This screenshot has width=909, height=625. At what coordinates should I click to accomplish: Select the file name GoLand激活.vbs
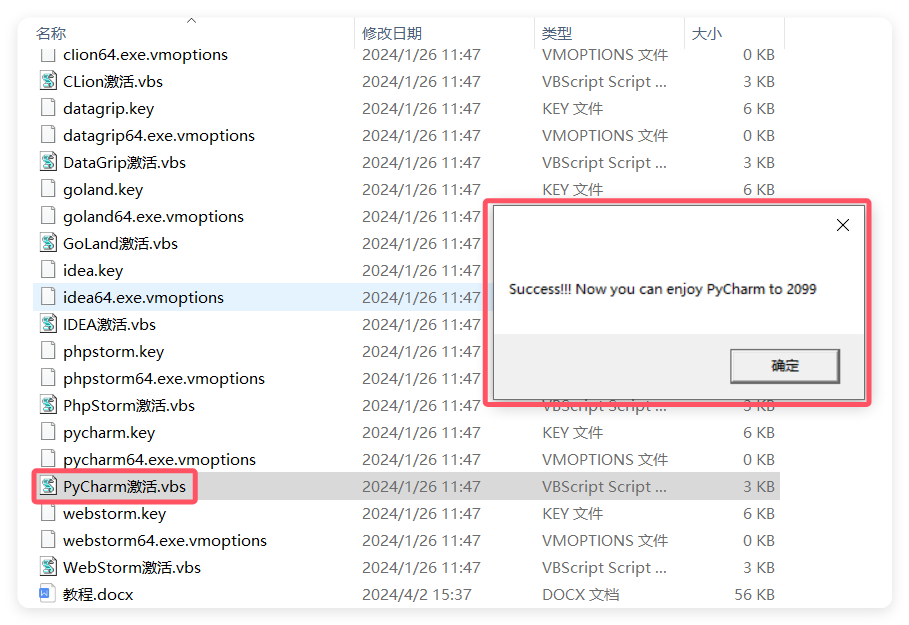click(x=121, y=244)
